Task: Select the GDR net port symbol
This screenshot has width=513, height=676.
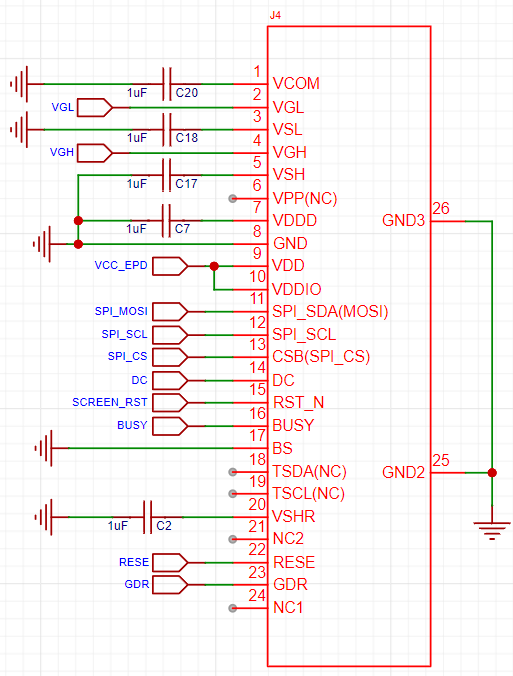Action: [x=170, y=585]
